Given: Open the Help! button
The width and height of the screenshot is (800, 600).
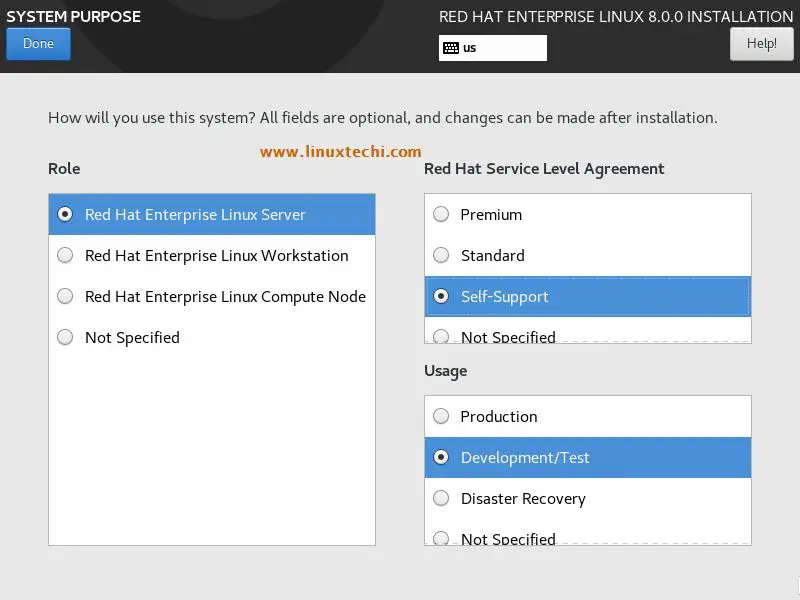Looking at the screenshot, I should click(x=761, y=44).
